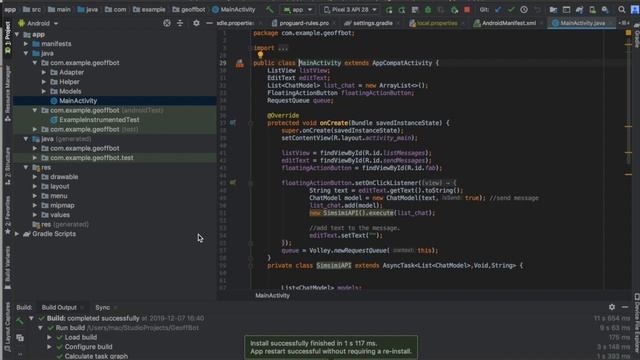
Task: Open the Build Output tab
Action: pos(59,307)
